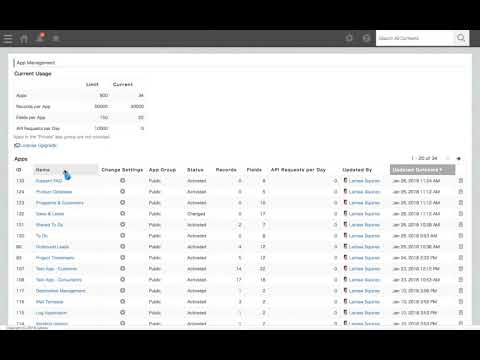Select the Records per App usage row
Image resolution: width=480 pixels, height=360 pixels.
click(x=80, y=106)
